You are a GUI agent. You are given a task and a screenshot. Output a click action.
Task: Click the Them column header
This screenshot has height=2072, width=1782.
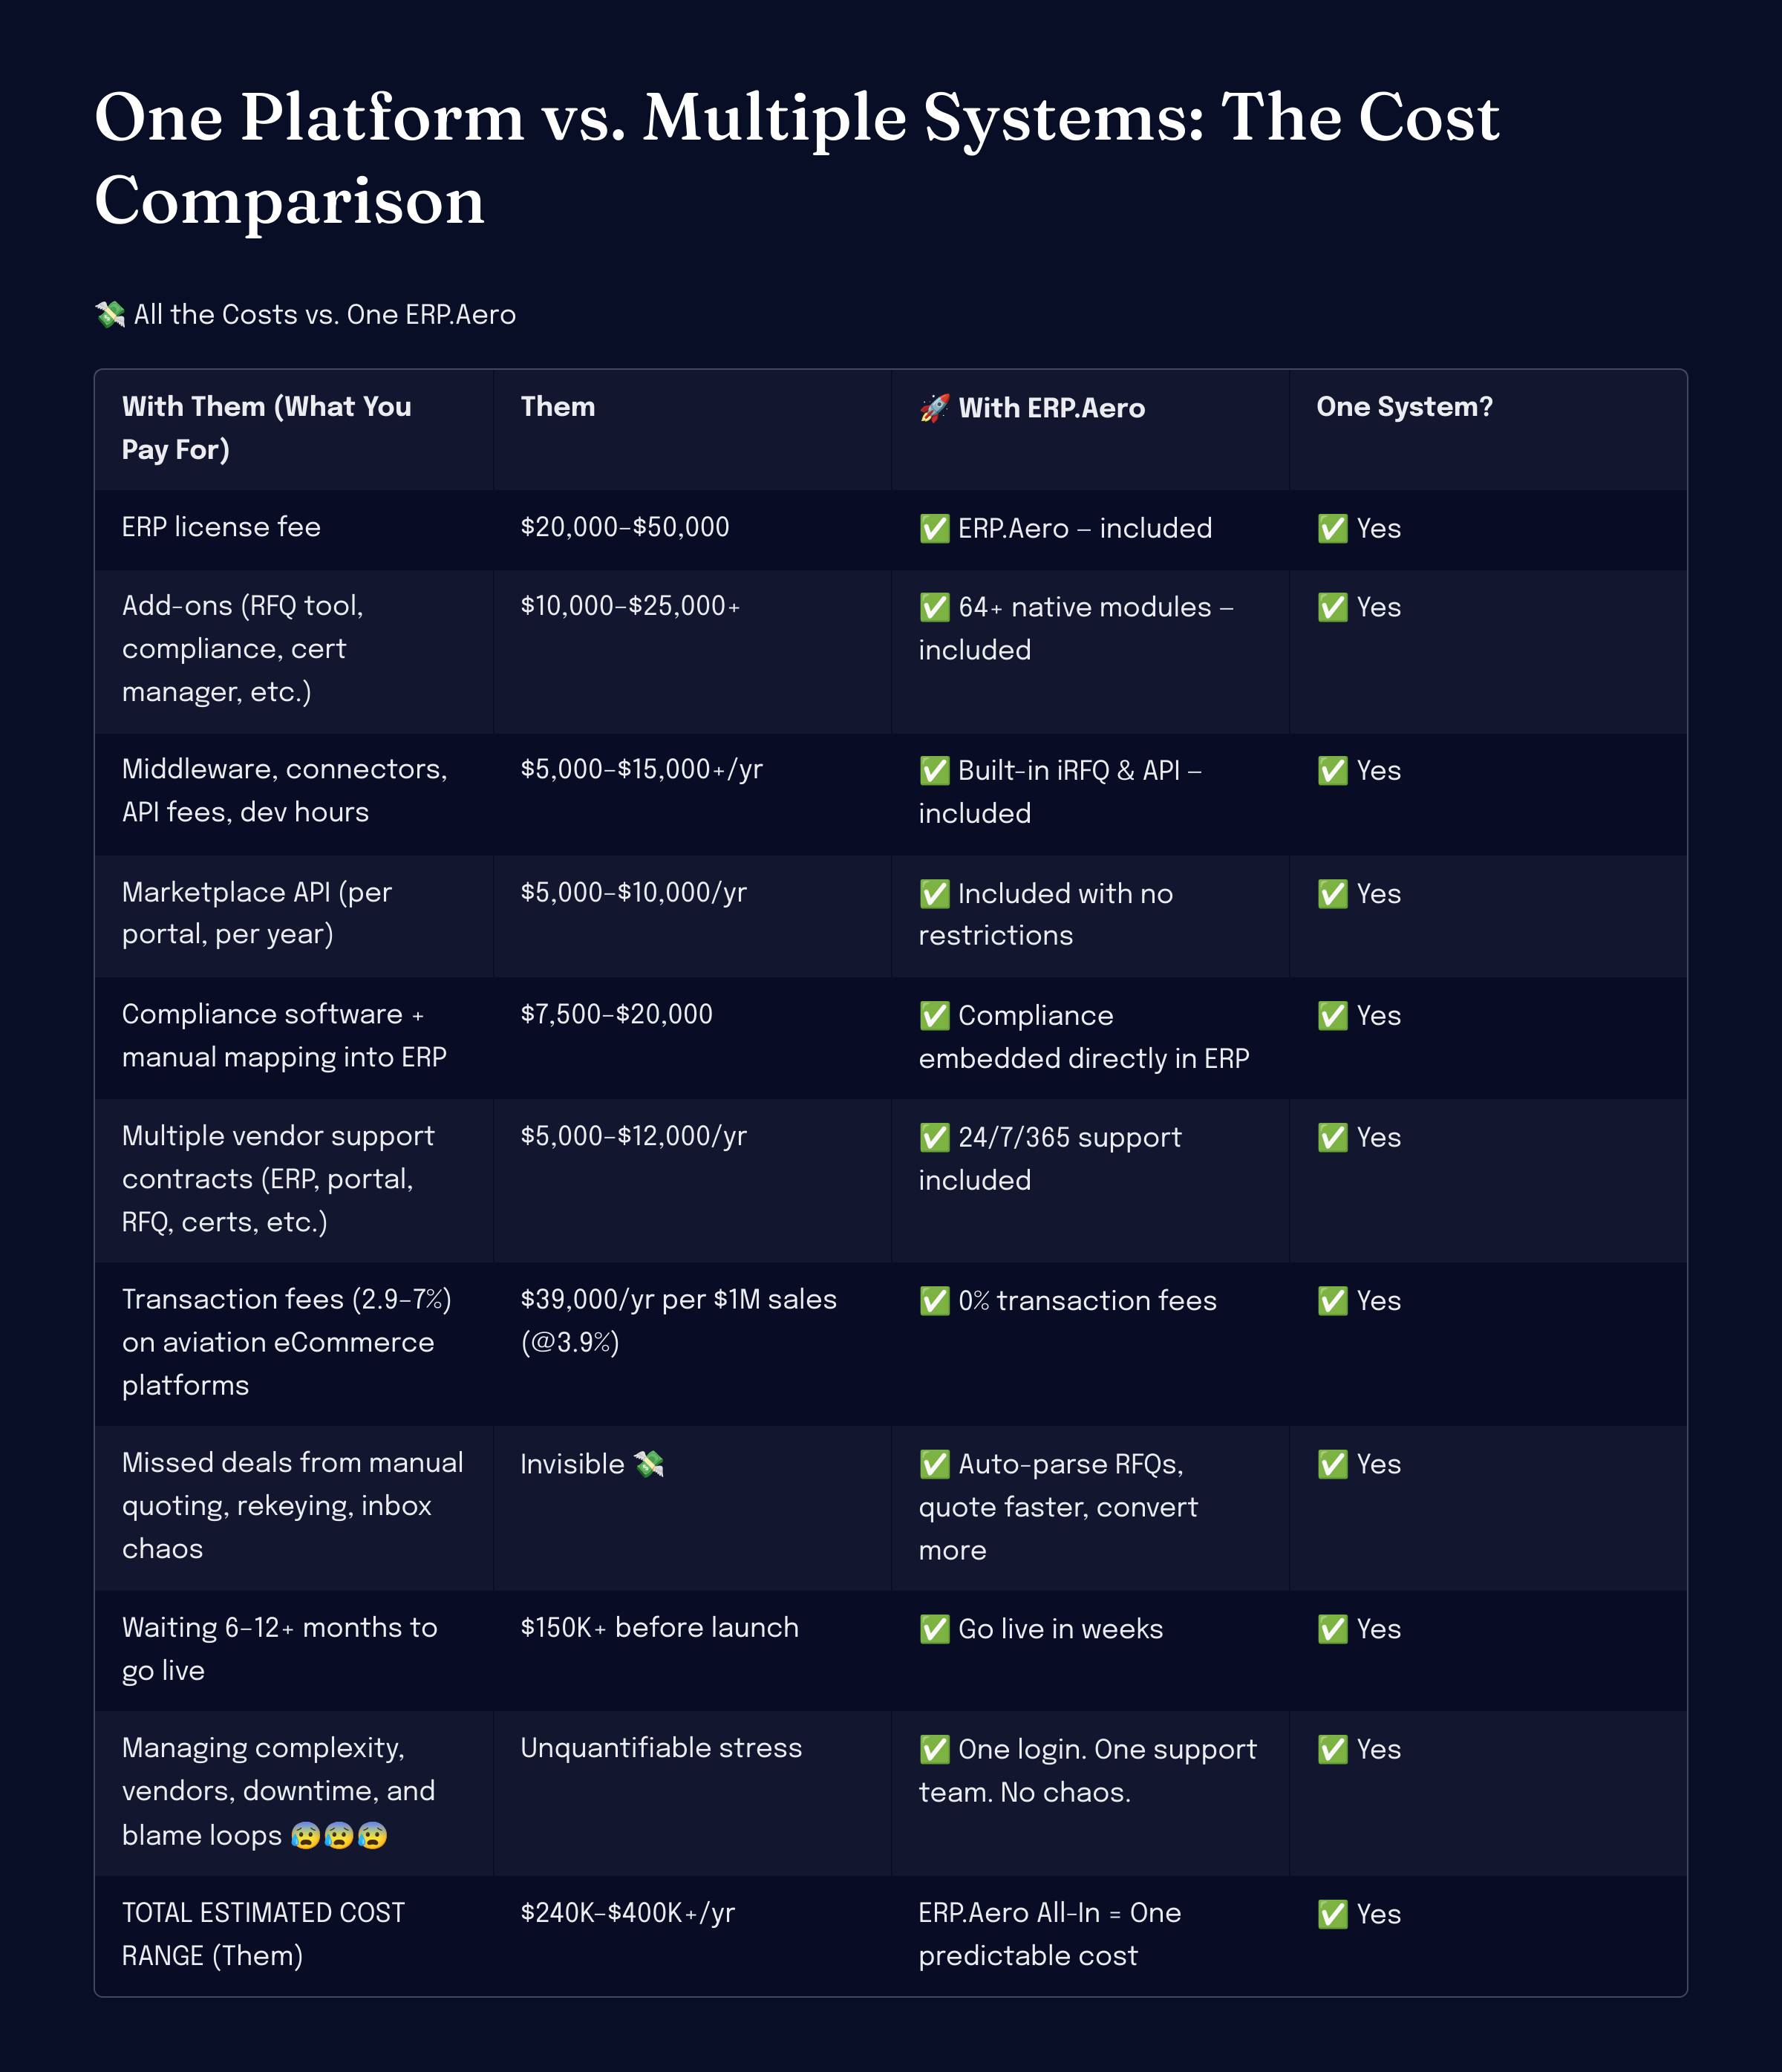557,407
